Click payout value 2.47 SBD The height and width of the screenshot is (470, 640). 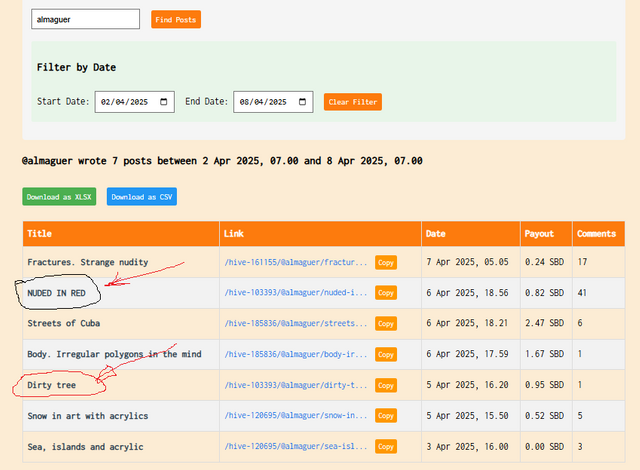click(544, 323)
